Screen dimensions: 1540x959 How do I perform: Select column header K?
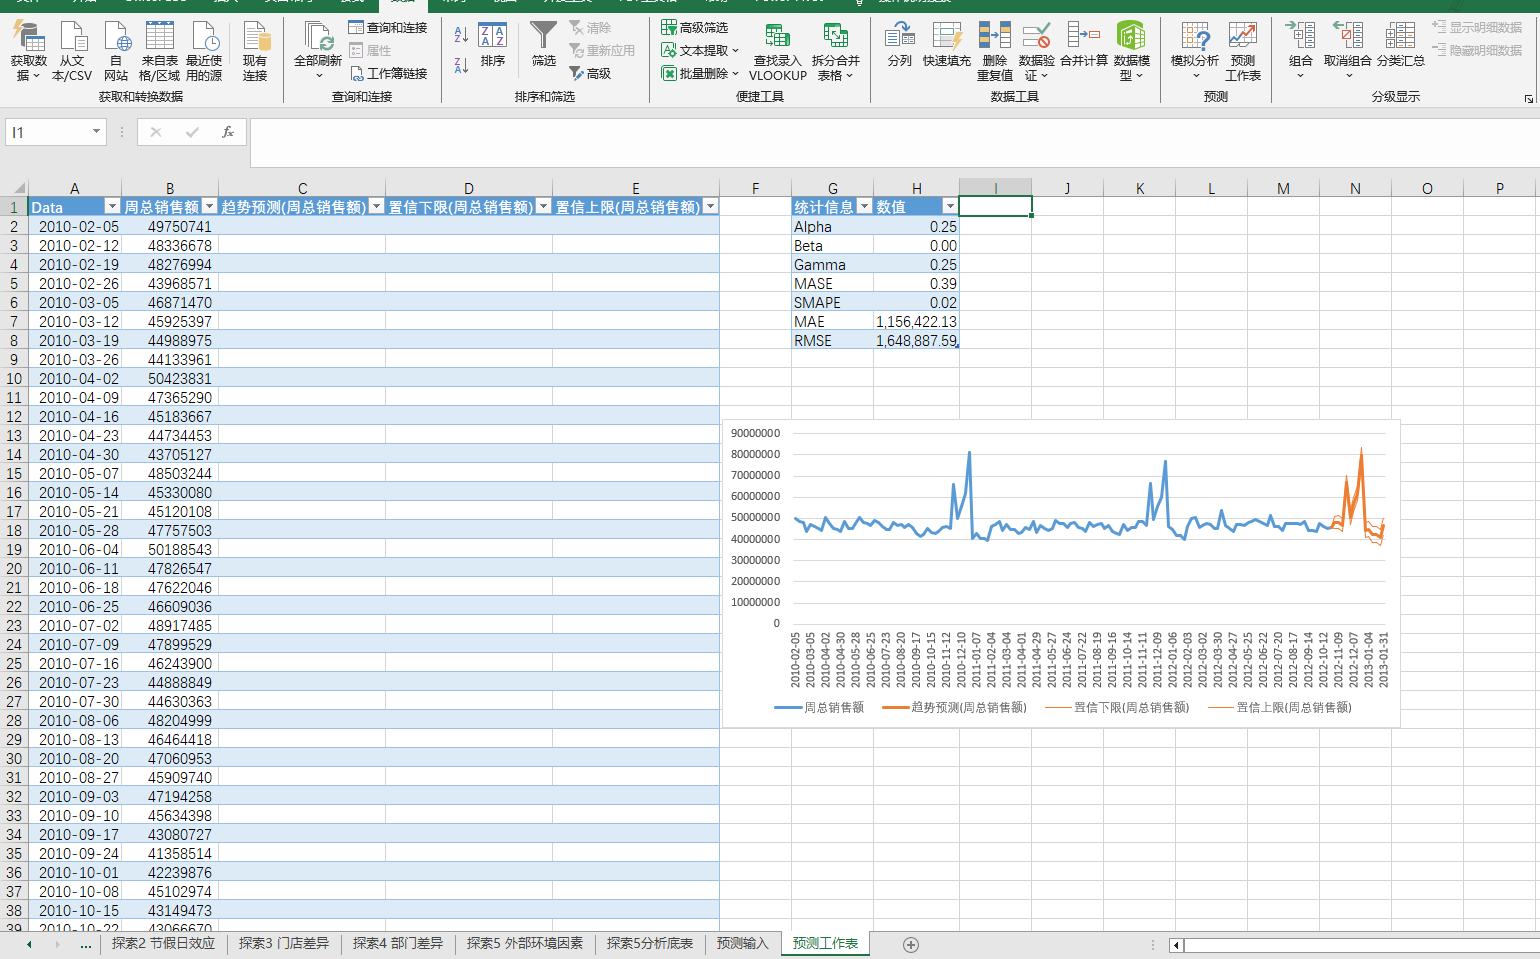click(1140, 188)
